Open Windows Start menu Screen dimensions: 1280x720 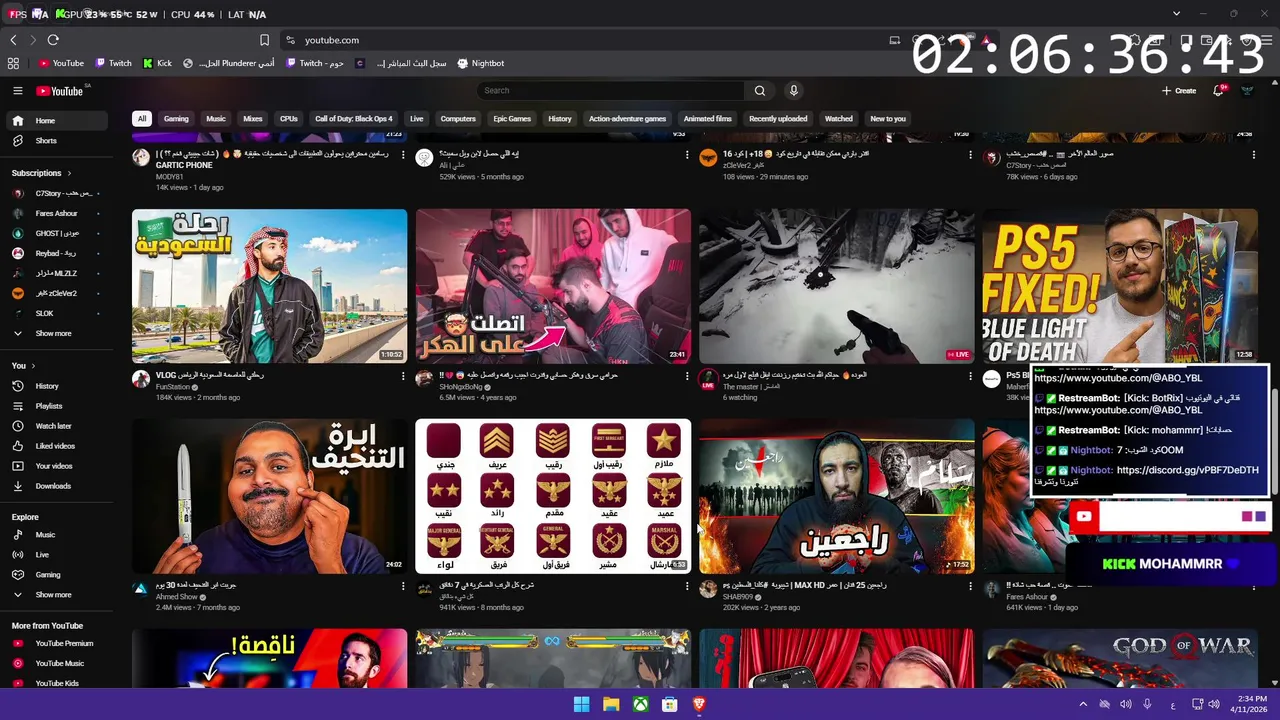click(581, 704)
